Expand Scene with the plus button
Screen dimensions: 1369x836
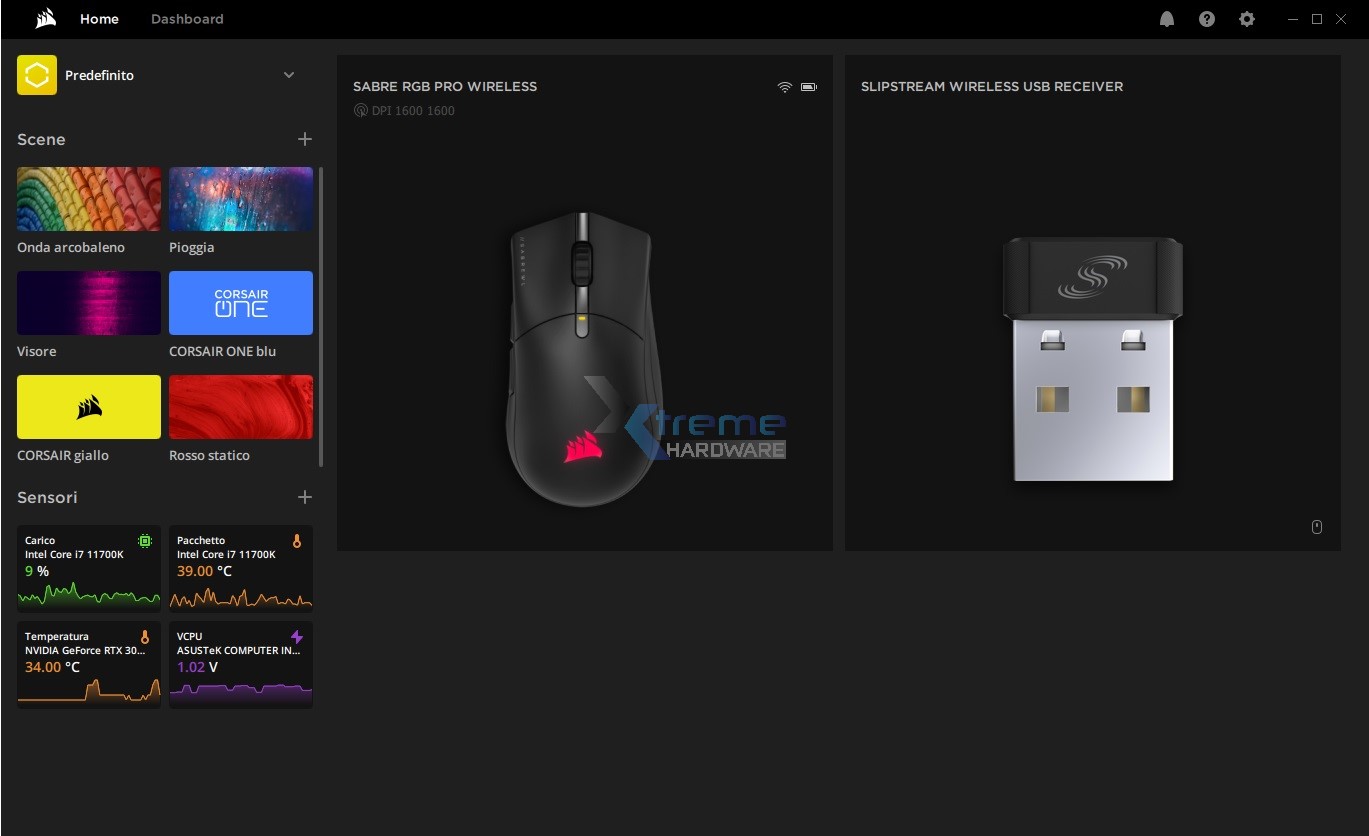coord(305,139)
